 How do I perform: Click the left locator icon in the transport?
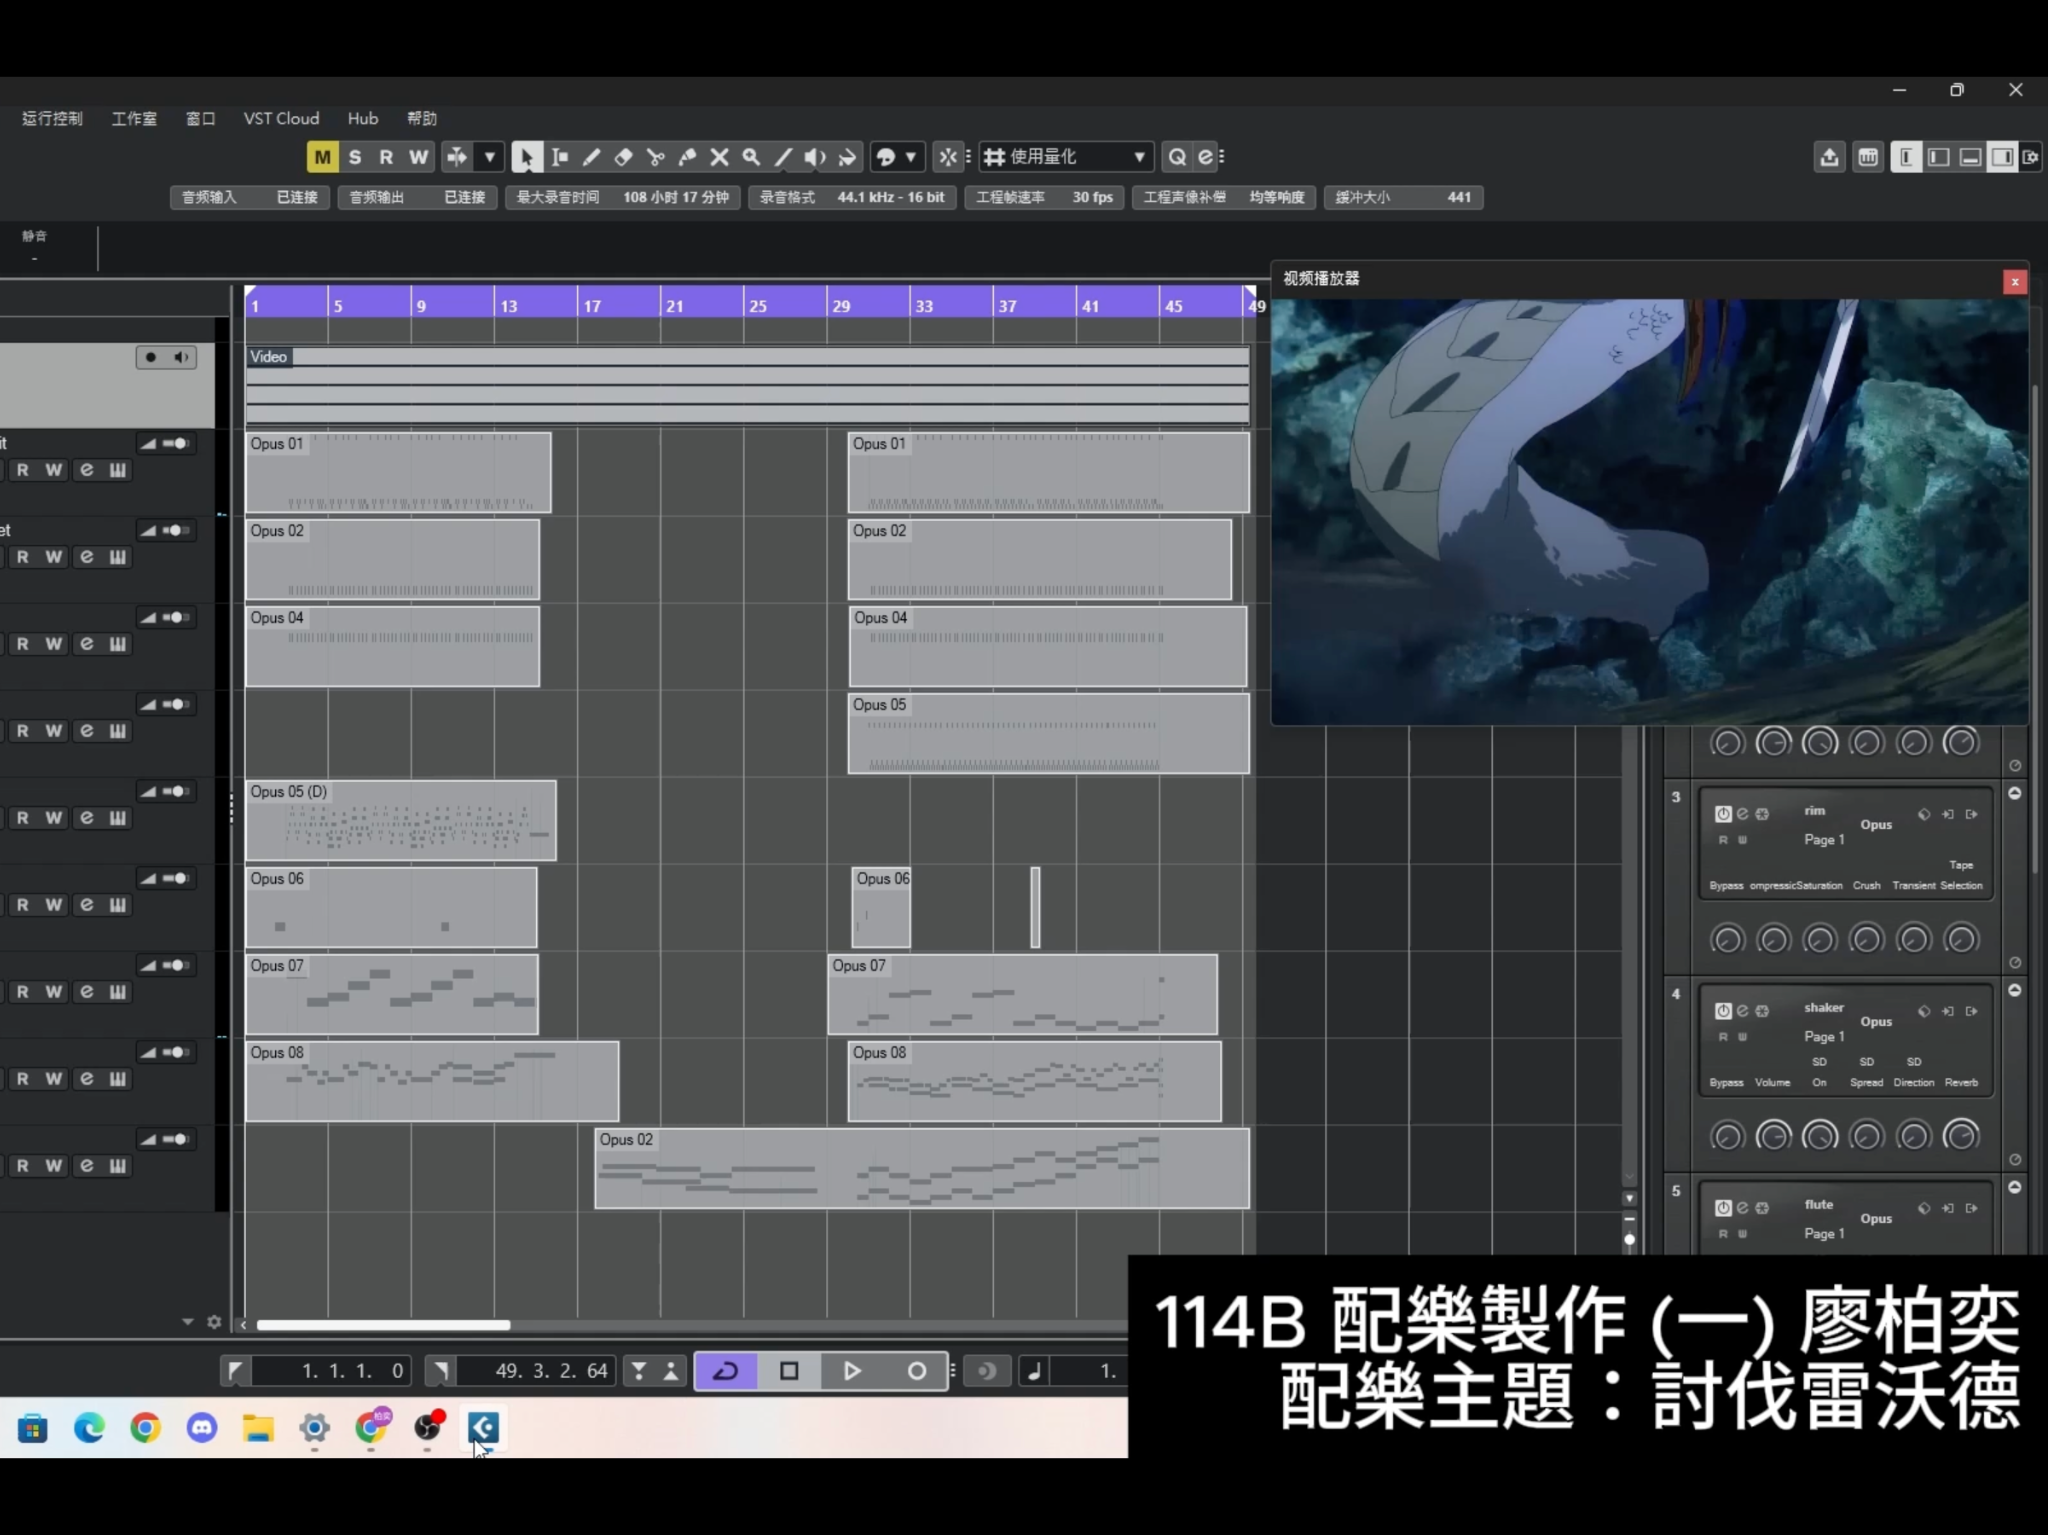click(235, 1371)
